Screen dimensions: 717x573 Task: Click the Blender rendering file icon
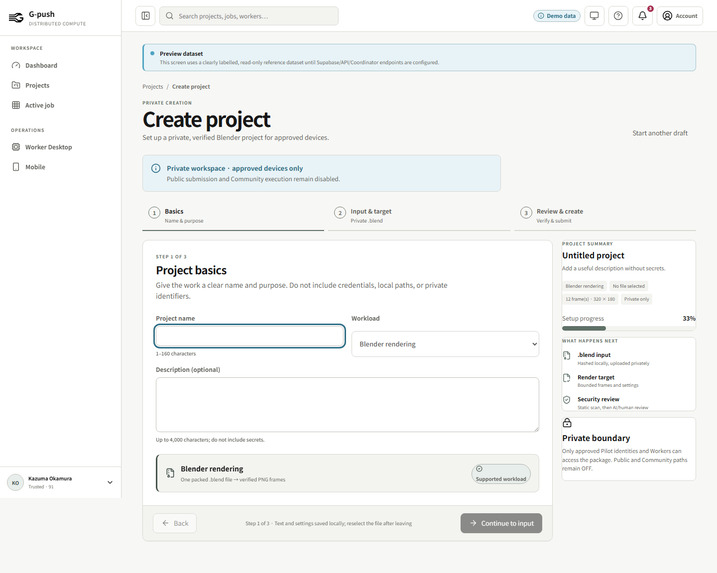coord(170,473)
